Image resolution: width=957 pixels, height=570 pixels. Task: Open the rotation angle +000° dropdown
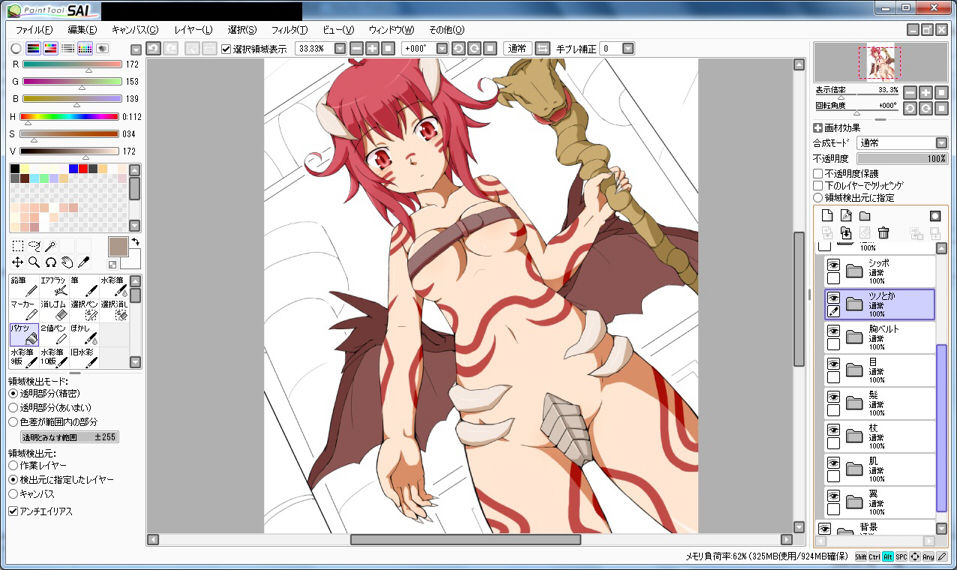pos(442,48)
